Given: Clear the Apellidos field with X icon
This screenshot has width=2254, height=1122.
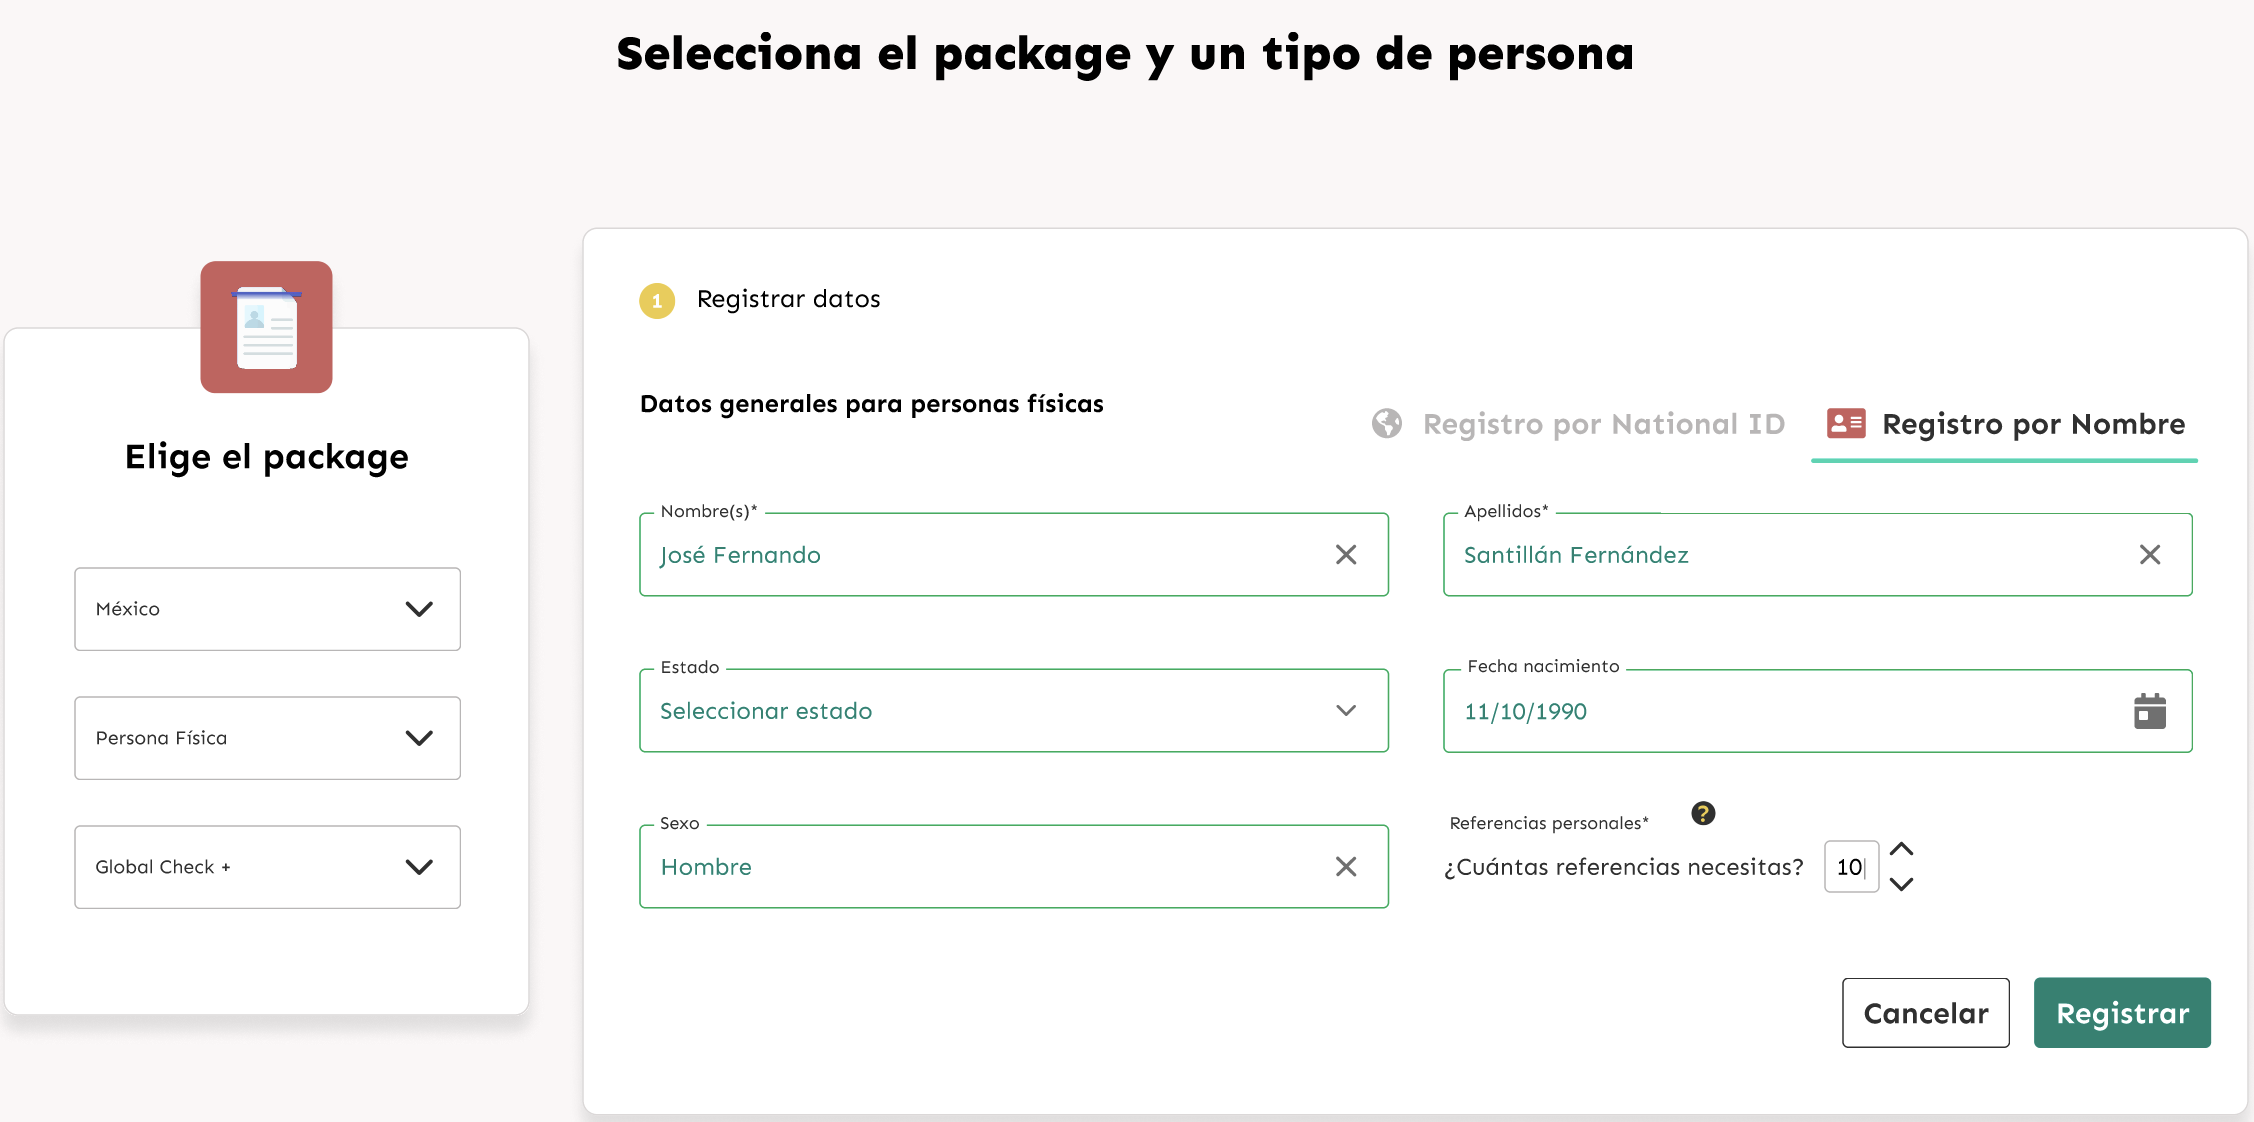Looking at the screenshot, I should click(2150, 555).
